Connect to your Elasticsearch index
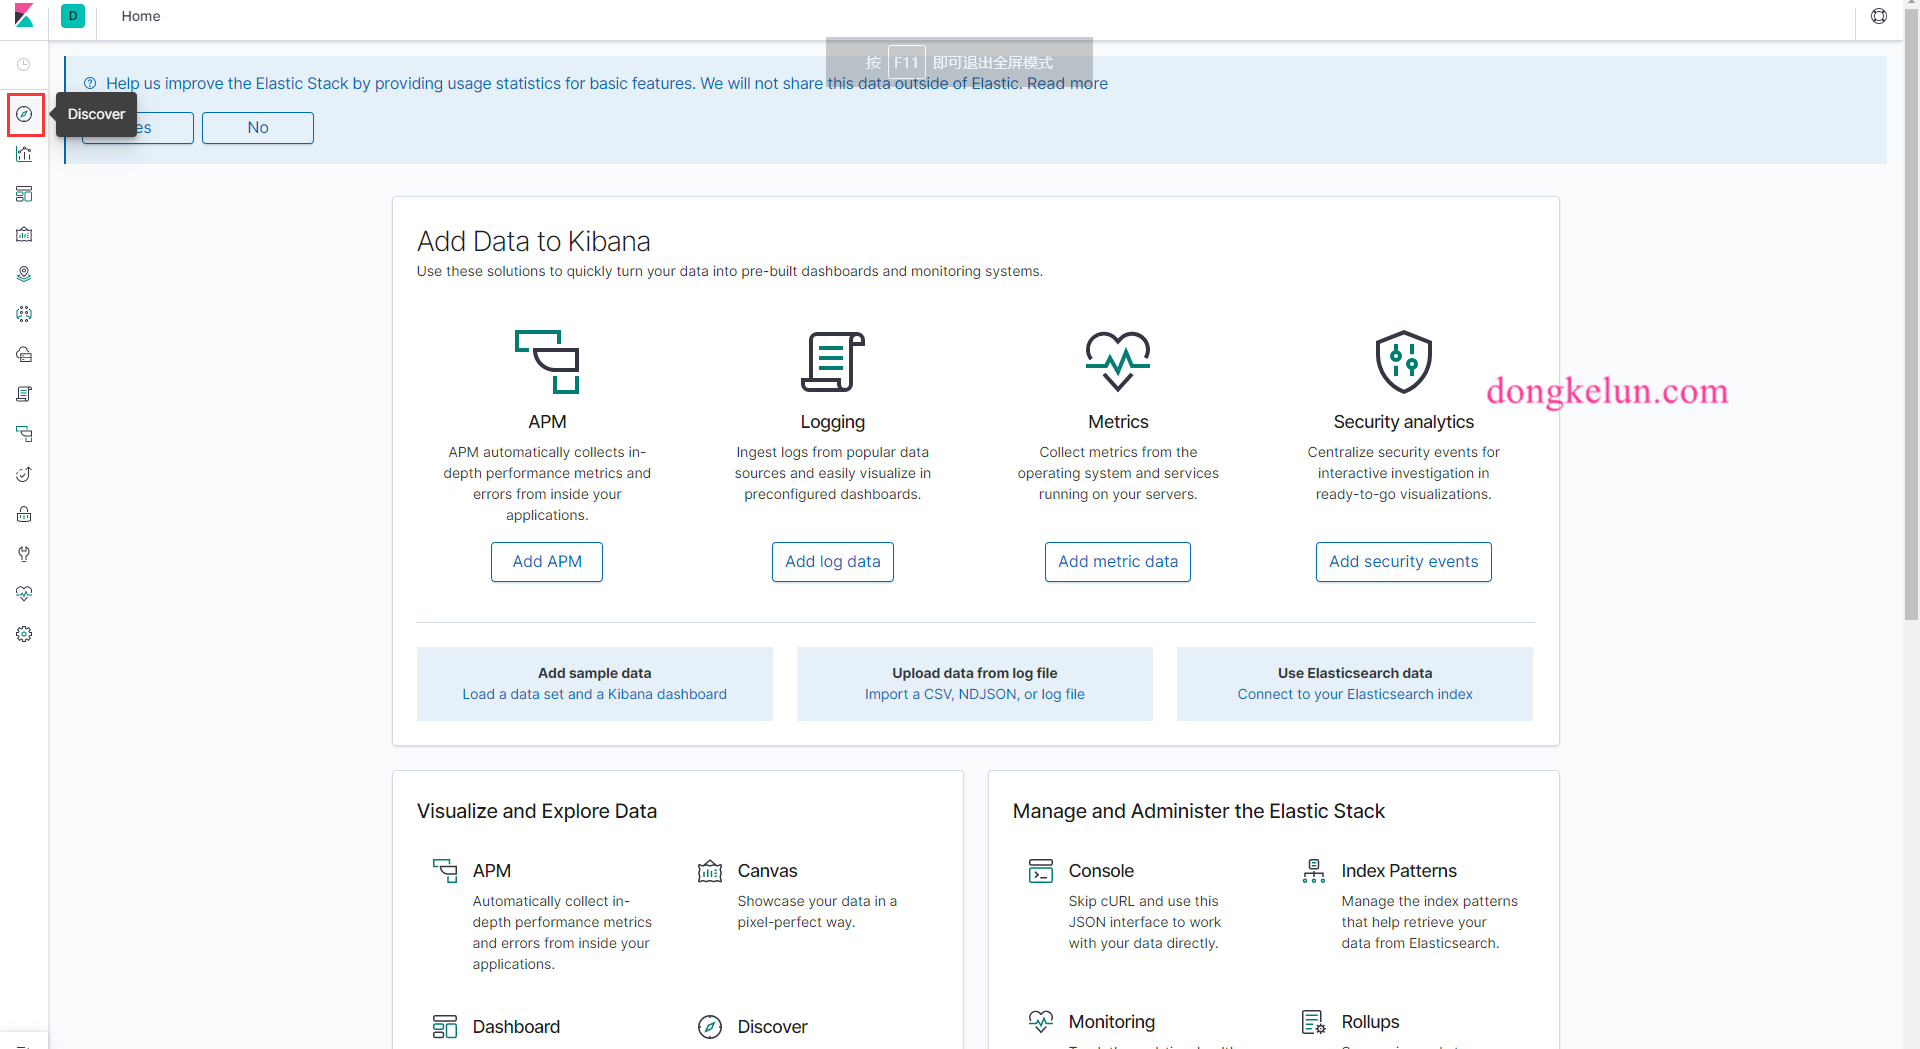 point(1355,694)
